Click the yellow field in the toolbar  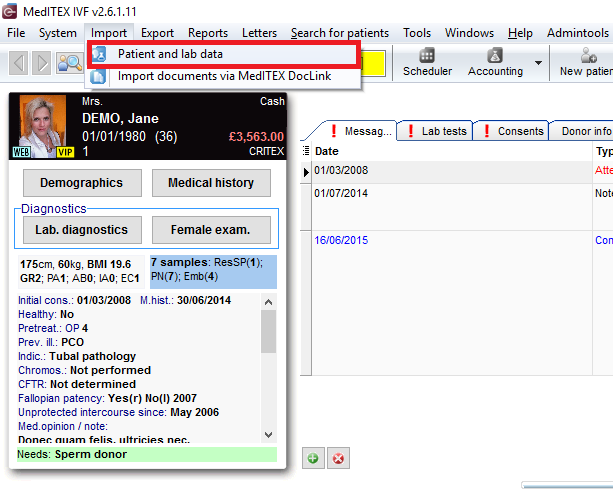point(373,63)
